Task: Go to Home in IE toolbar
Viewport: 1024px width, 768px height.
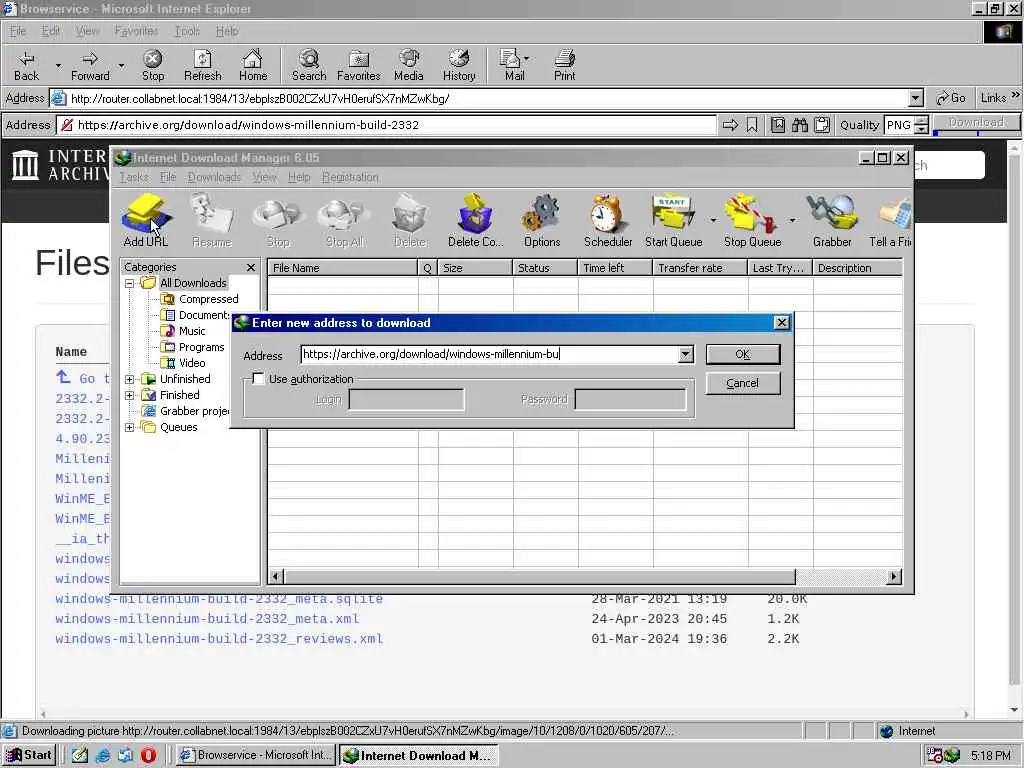Action: point(253,65)
